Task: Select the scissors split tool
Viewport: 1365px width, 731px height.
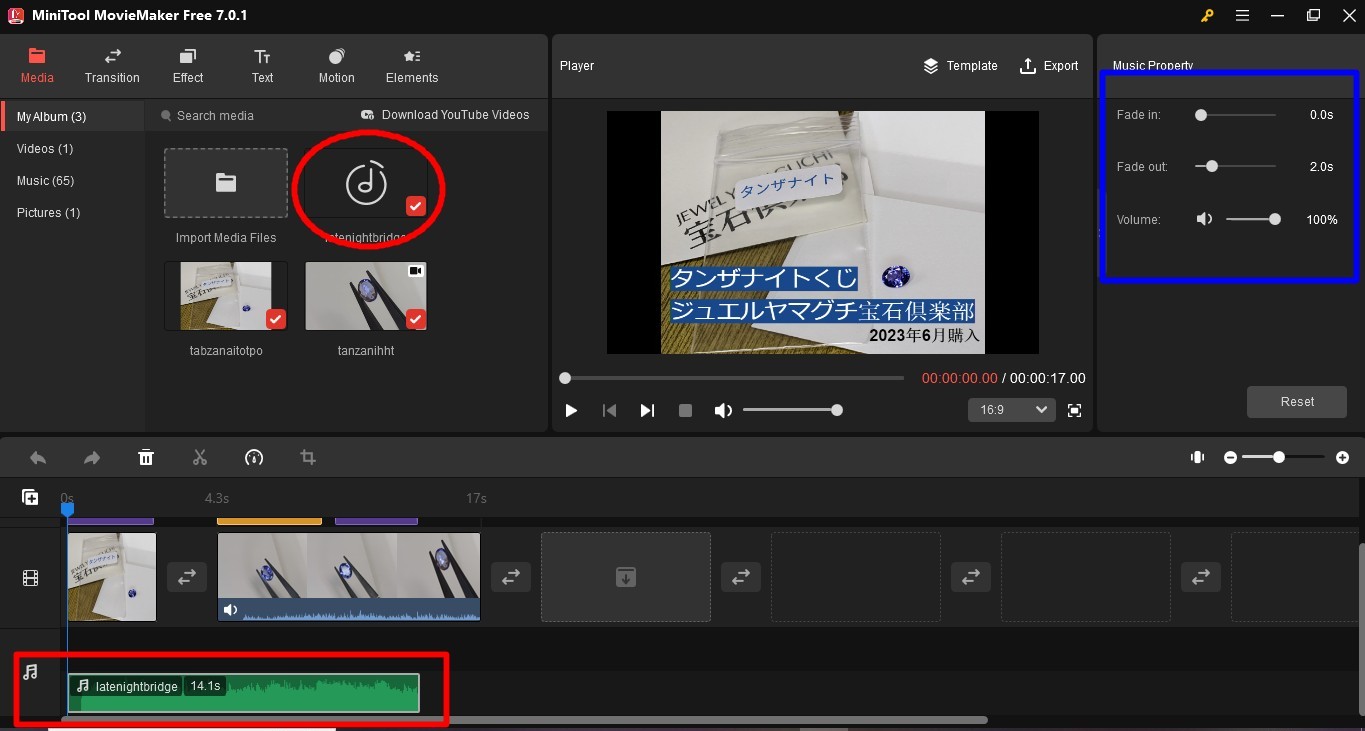Action: click(x=200, y=458)
